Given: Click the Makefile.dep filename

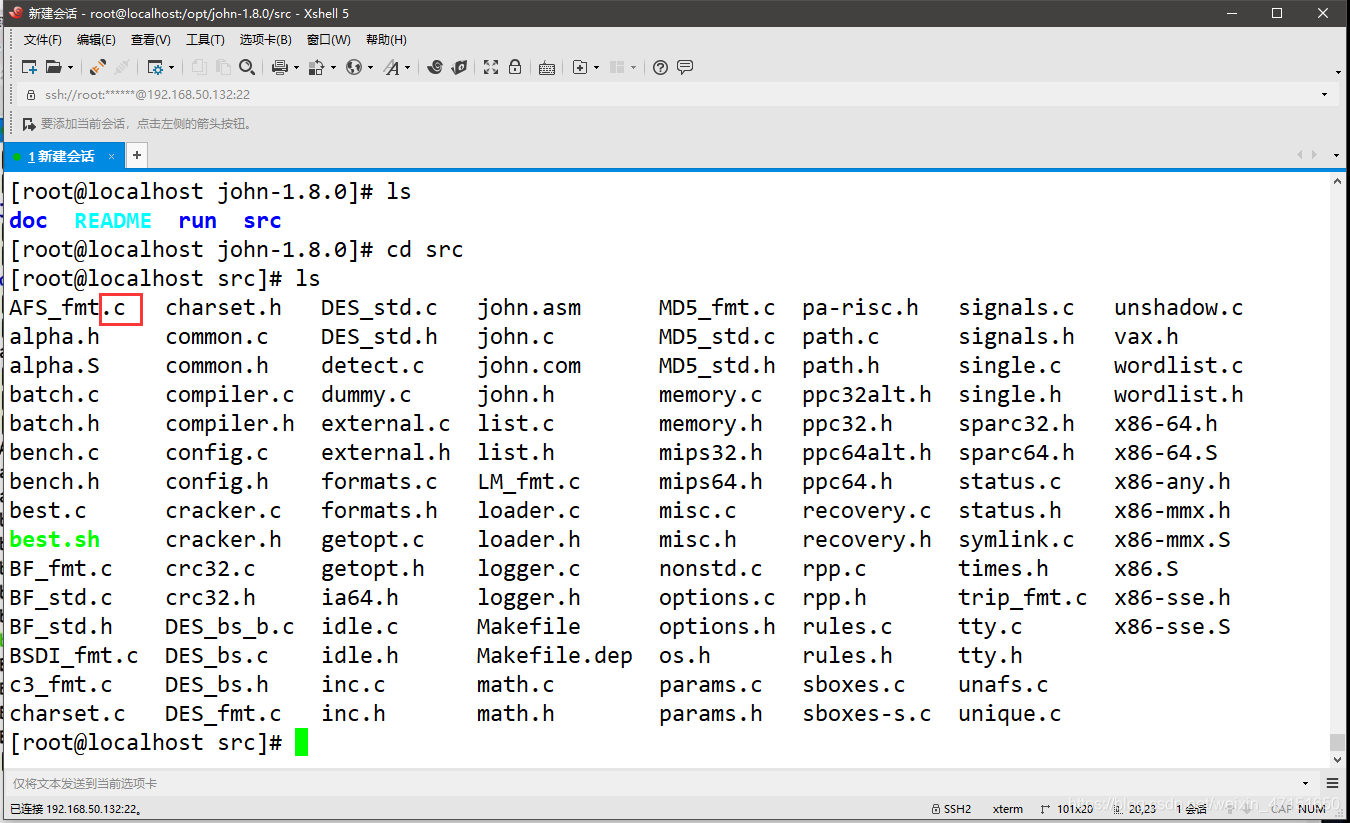Looking at the screenshot, I should pyautogui.click(x=554, y=656).
